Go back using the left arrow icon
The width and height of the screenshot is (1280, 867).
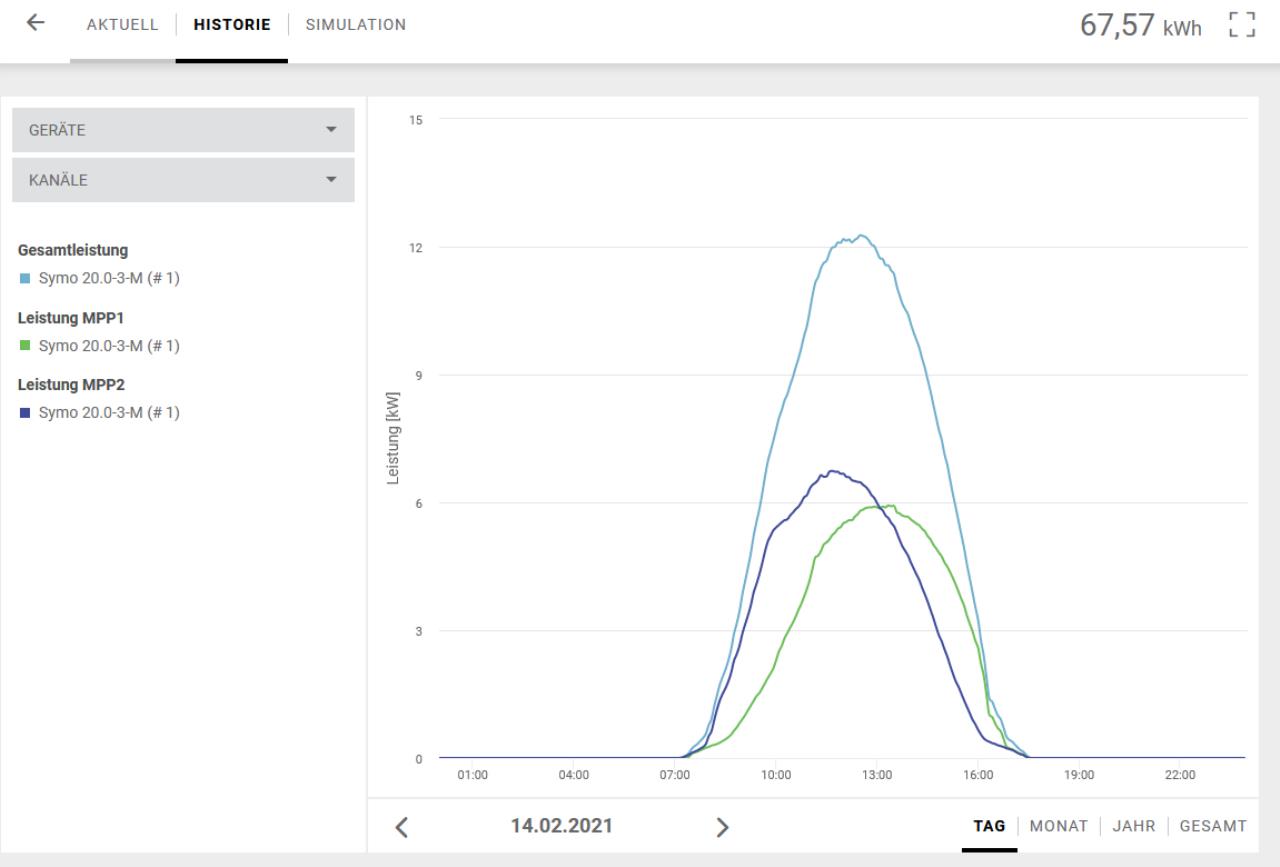[37, 23]
